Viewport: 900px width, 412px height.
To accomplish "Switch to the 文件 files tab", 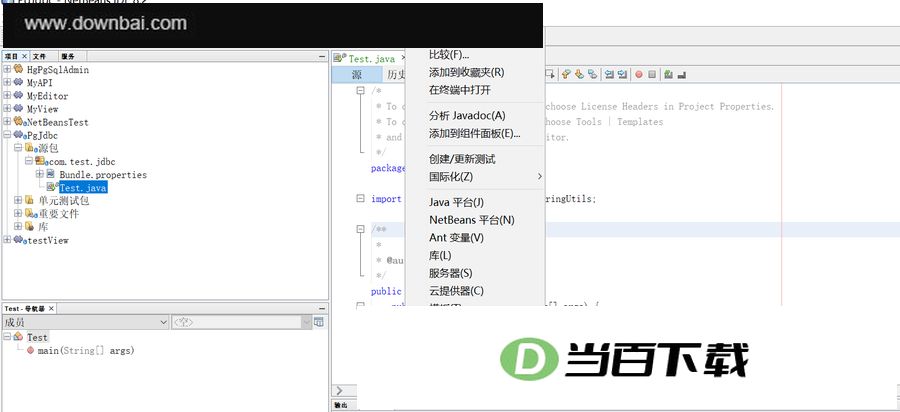I will click(44, 56).
